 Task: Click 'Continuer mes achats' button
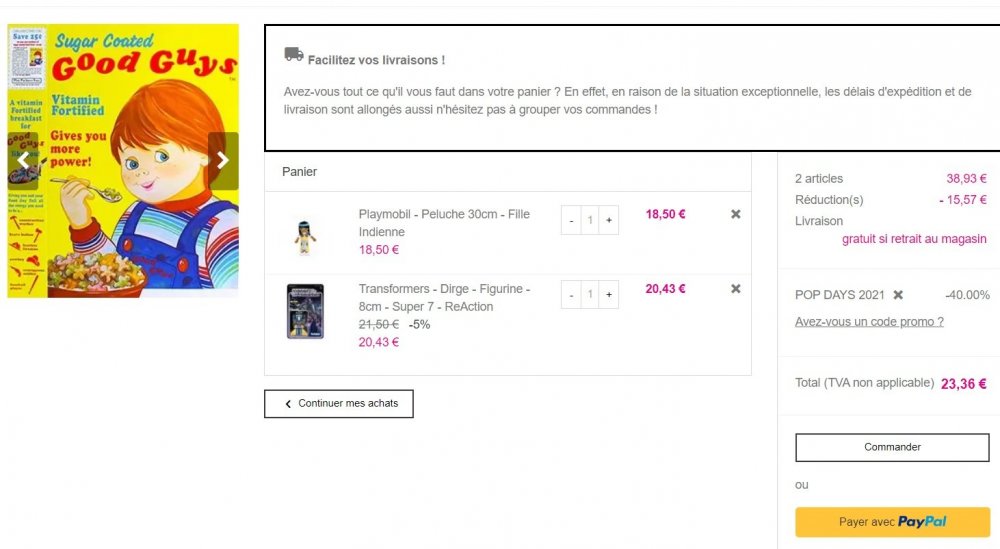pyautogui.click(x=339, y=404)
